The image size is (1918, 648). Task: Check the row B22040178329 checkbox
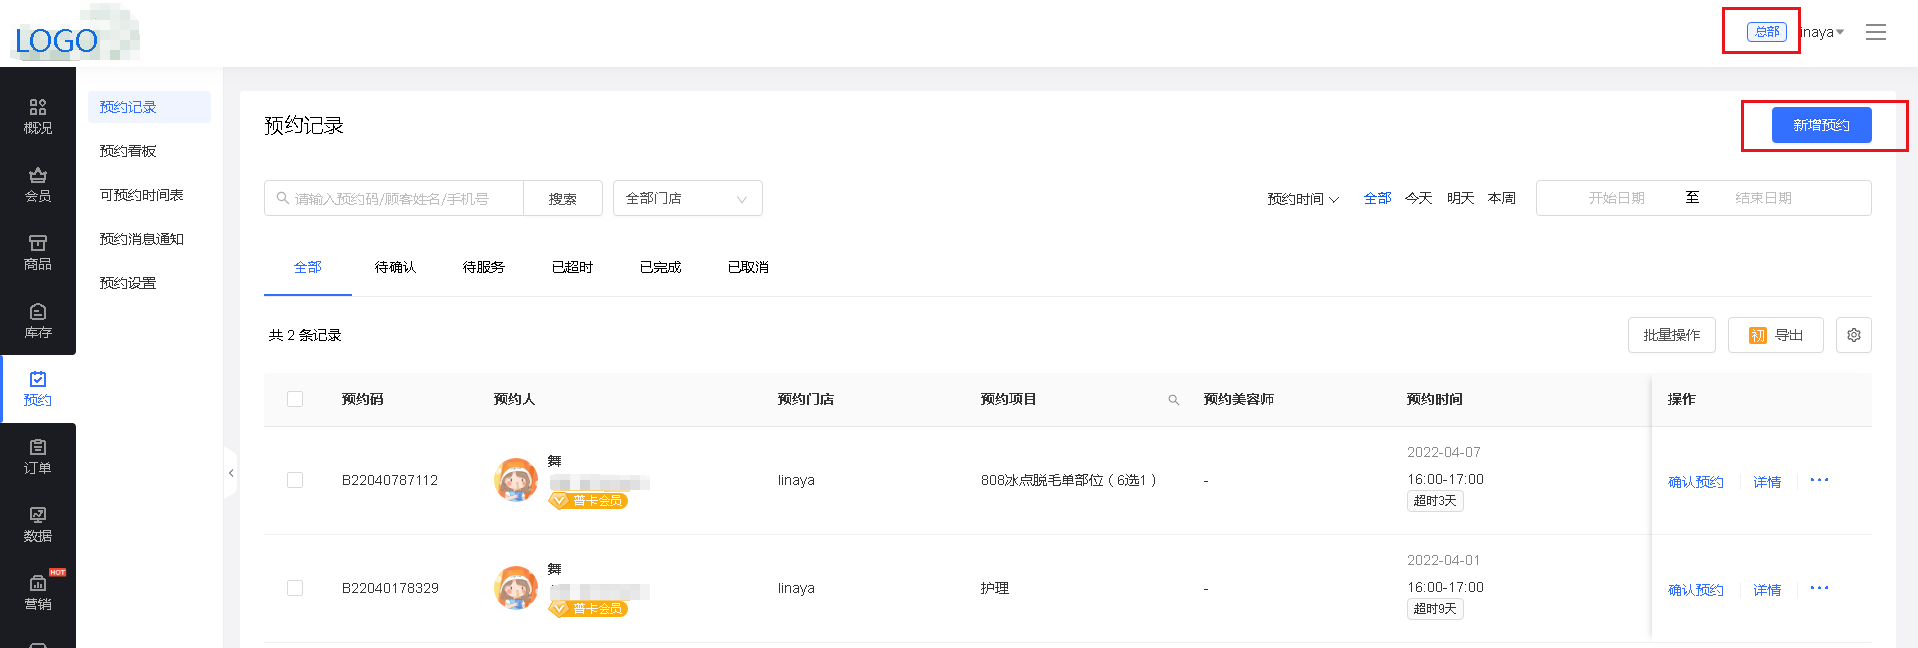(295, 588)
